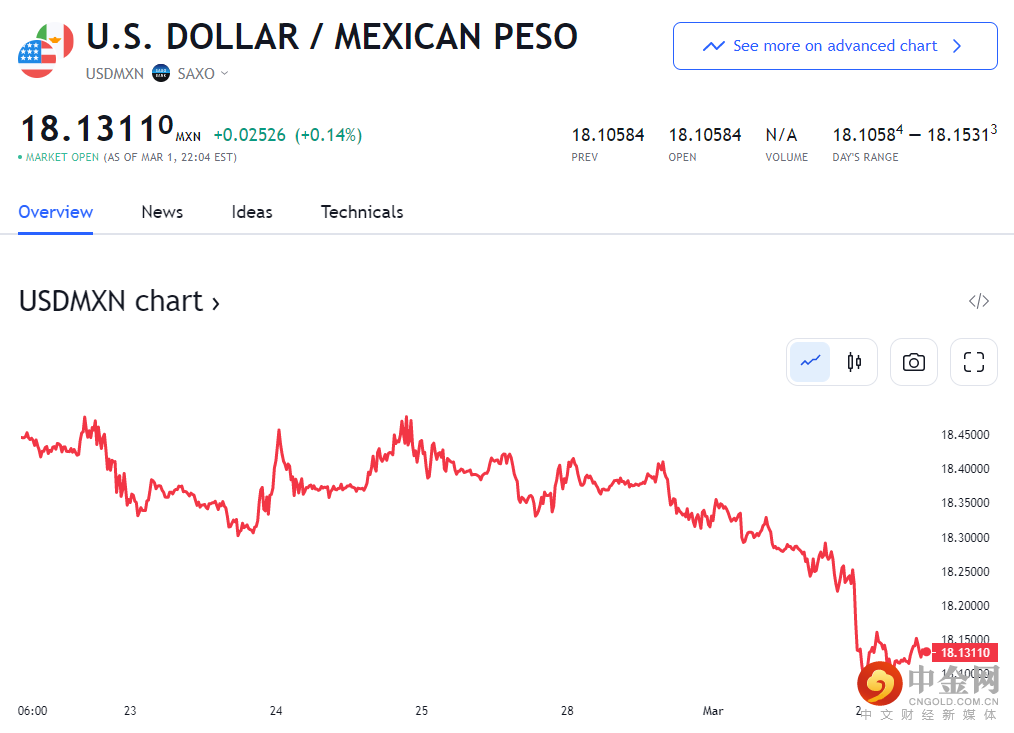Switch to line chart style
The width and height of the screenshot is (1014, 733).
tap(810, 362)
